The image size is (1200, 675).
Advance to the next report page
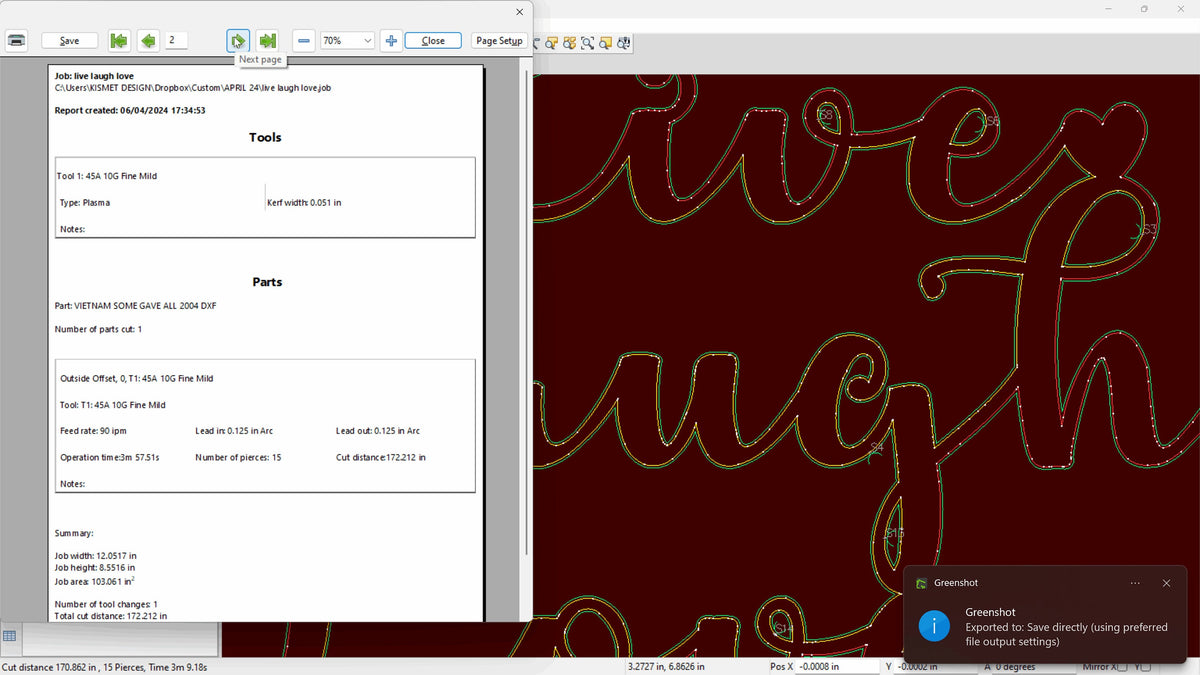click(238, 41)
